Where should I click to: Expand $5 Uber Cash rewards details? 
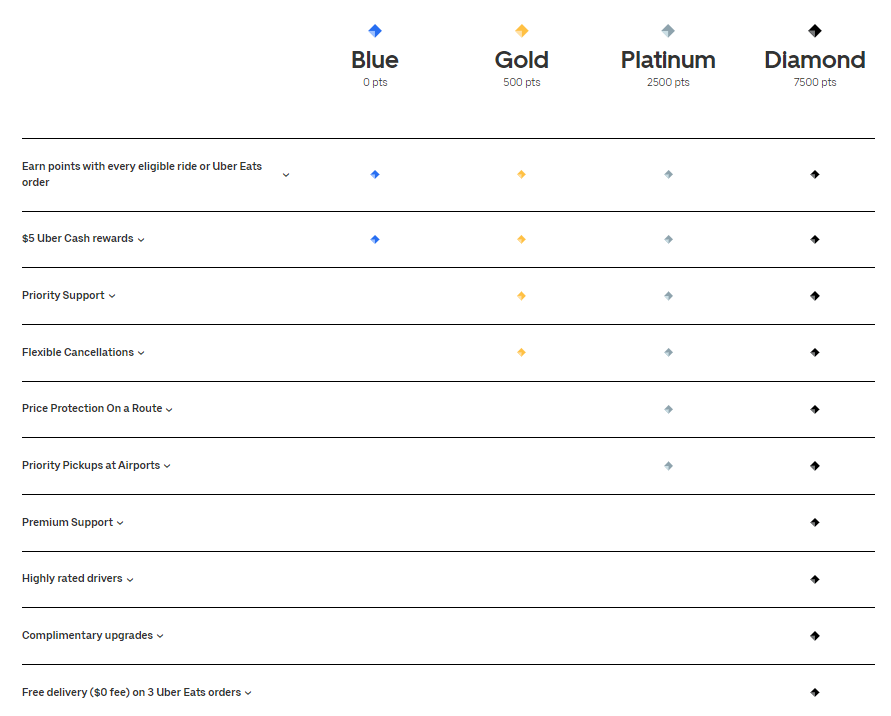click(x=141, y=240)
